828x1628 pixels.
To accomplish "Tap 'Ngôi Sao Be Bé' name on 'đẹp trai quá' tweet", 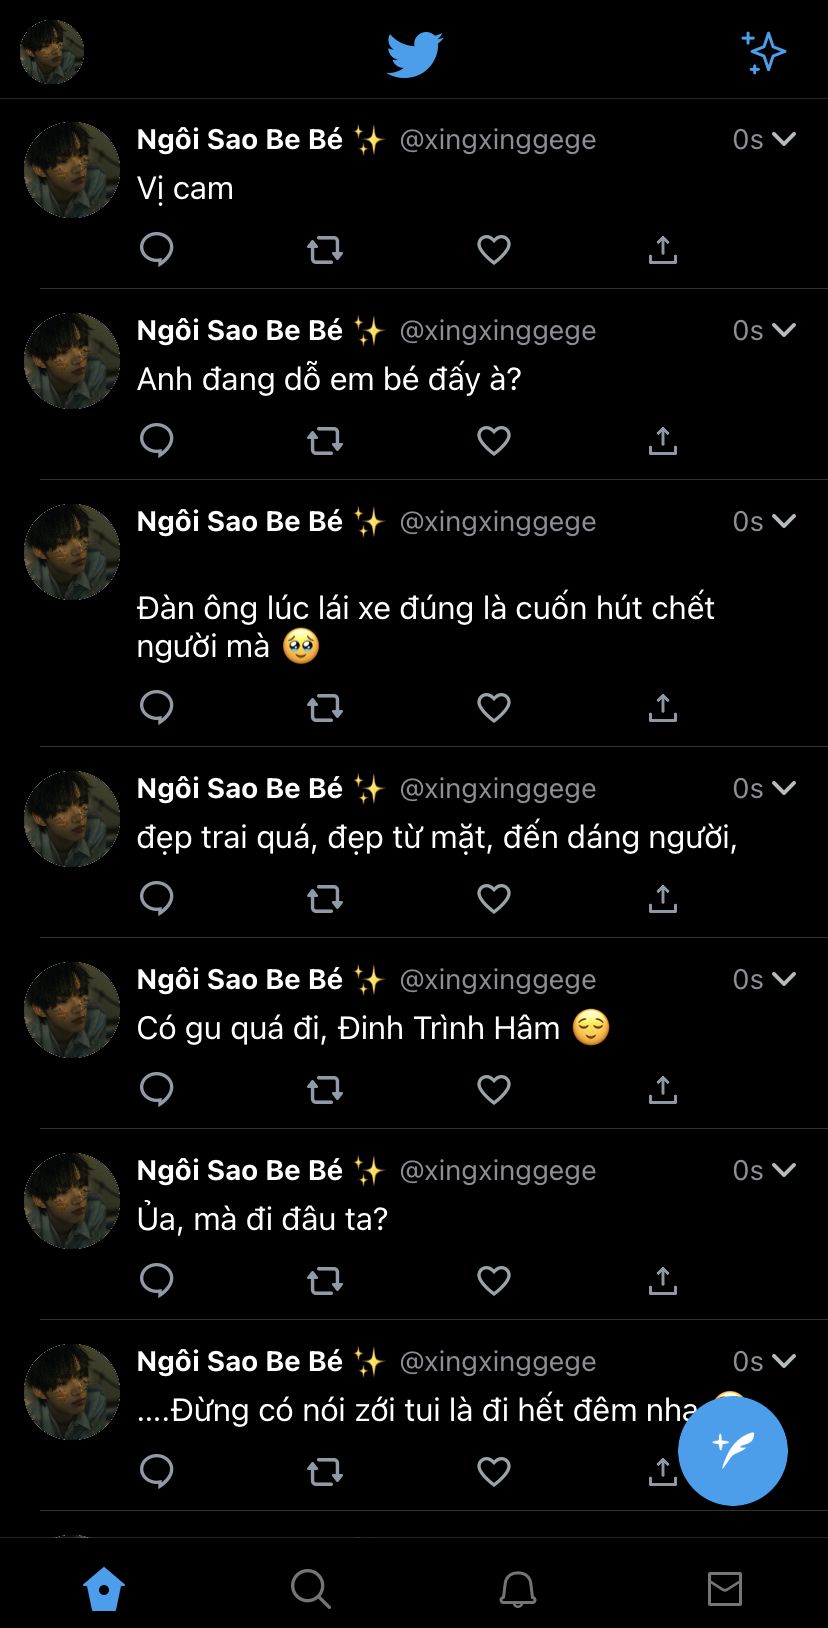I will (x=240, y=789).
